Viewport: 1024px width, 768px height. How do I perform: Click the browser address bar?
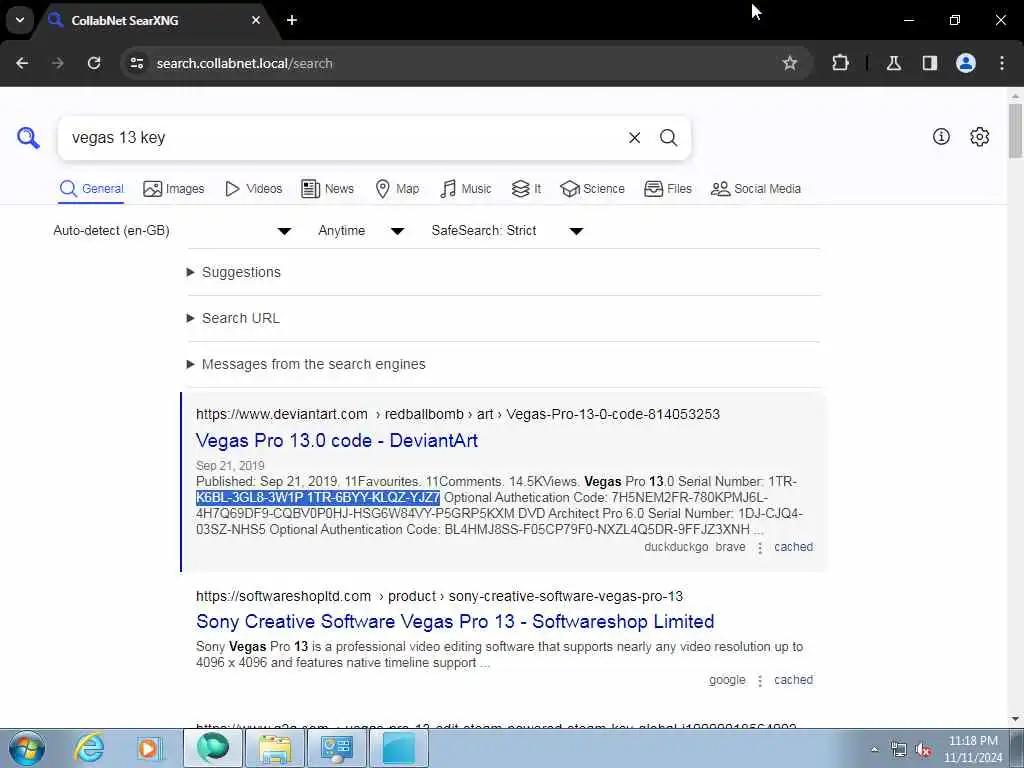click(x=457, y=63)
